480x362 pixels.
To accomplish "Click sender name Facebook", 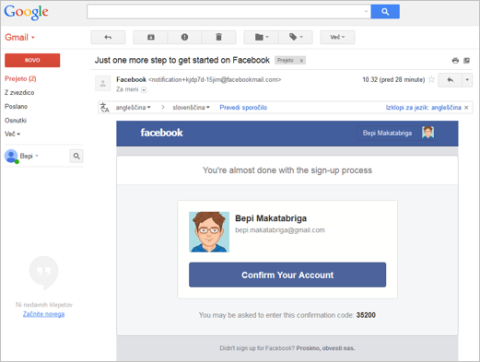I will point(131,80).
